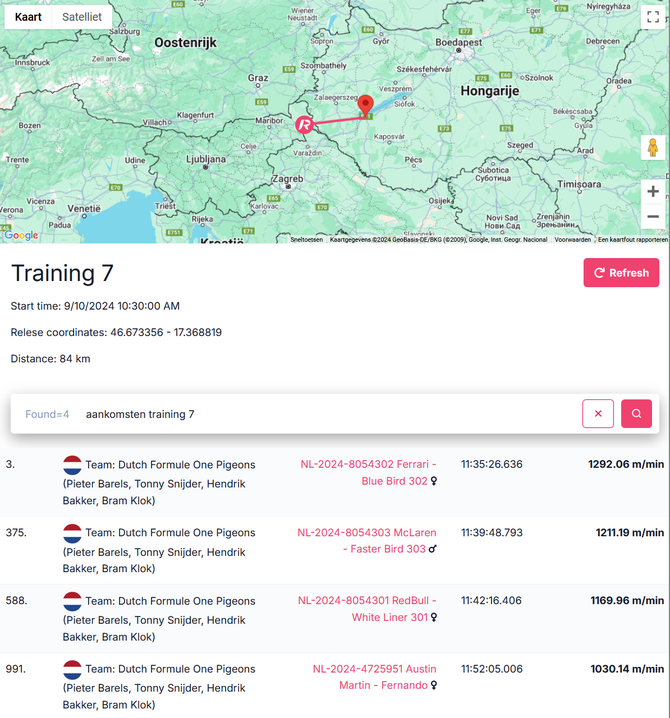Select speed value 1169.96 m/min

[627, 600]
